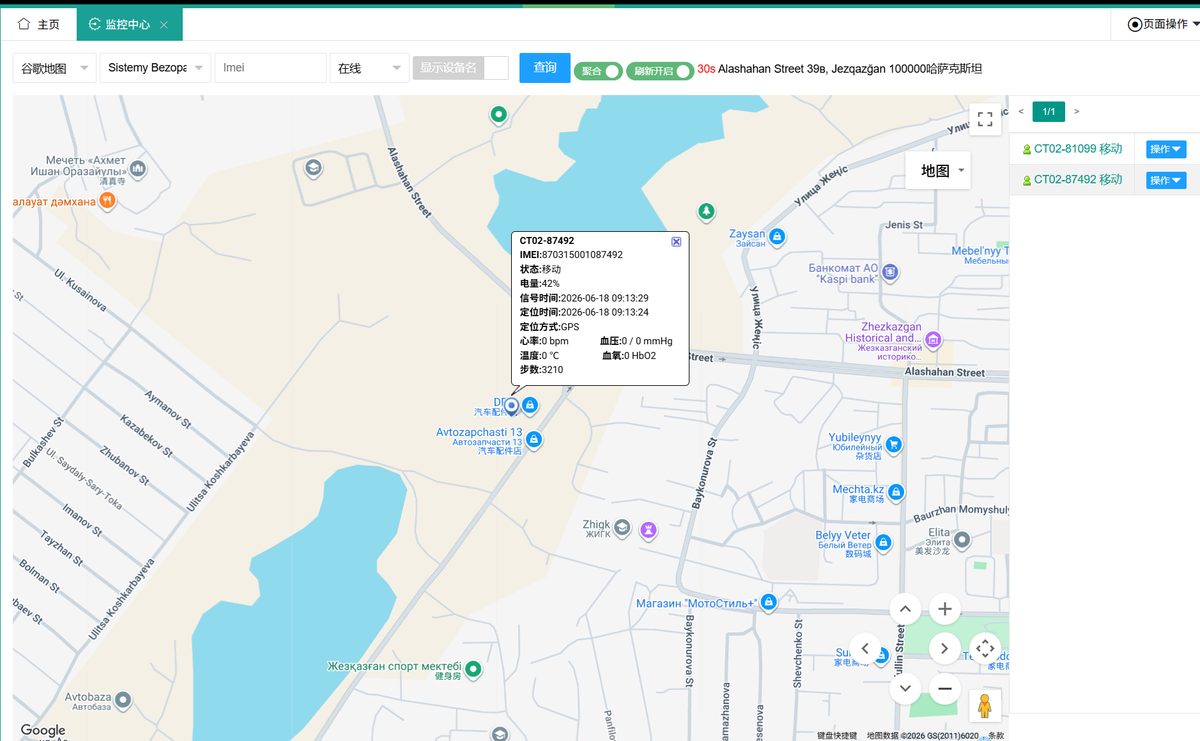Click the Elita furniture marker
The image size is (1200, 741).
[962, 539]
